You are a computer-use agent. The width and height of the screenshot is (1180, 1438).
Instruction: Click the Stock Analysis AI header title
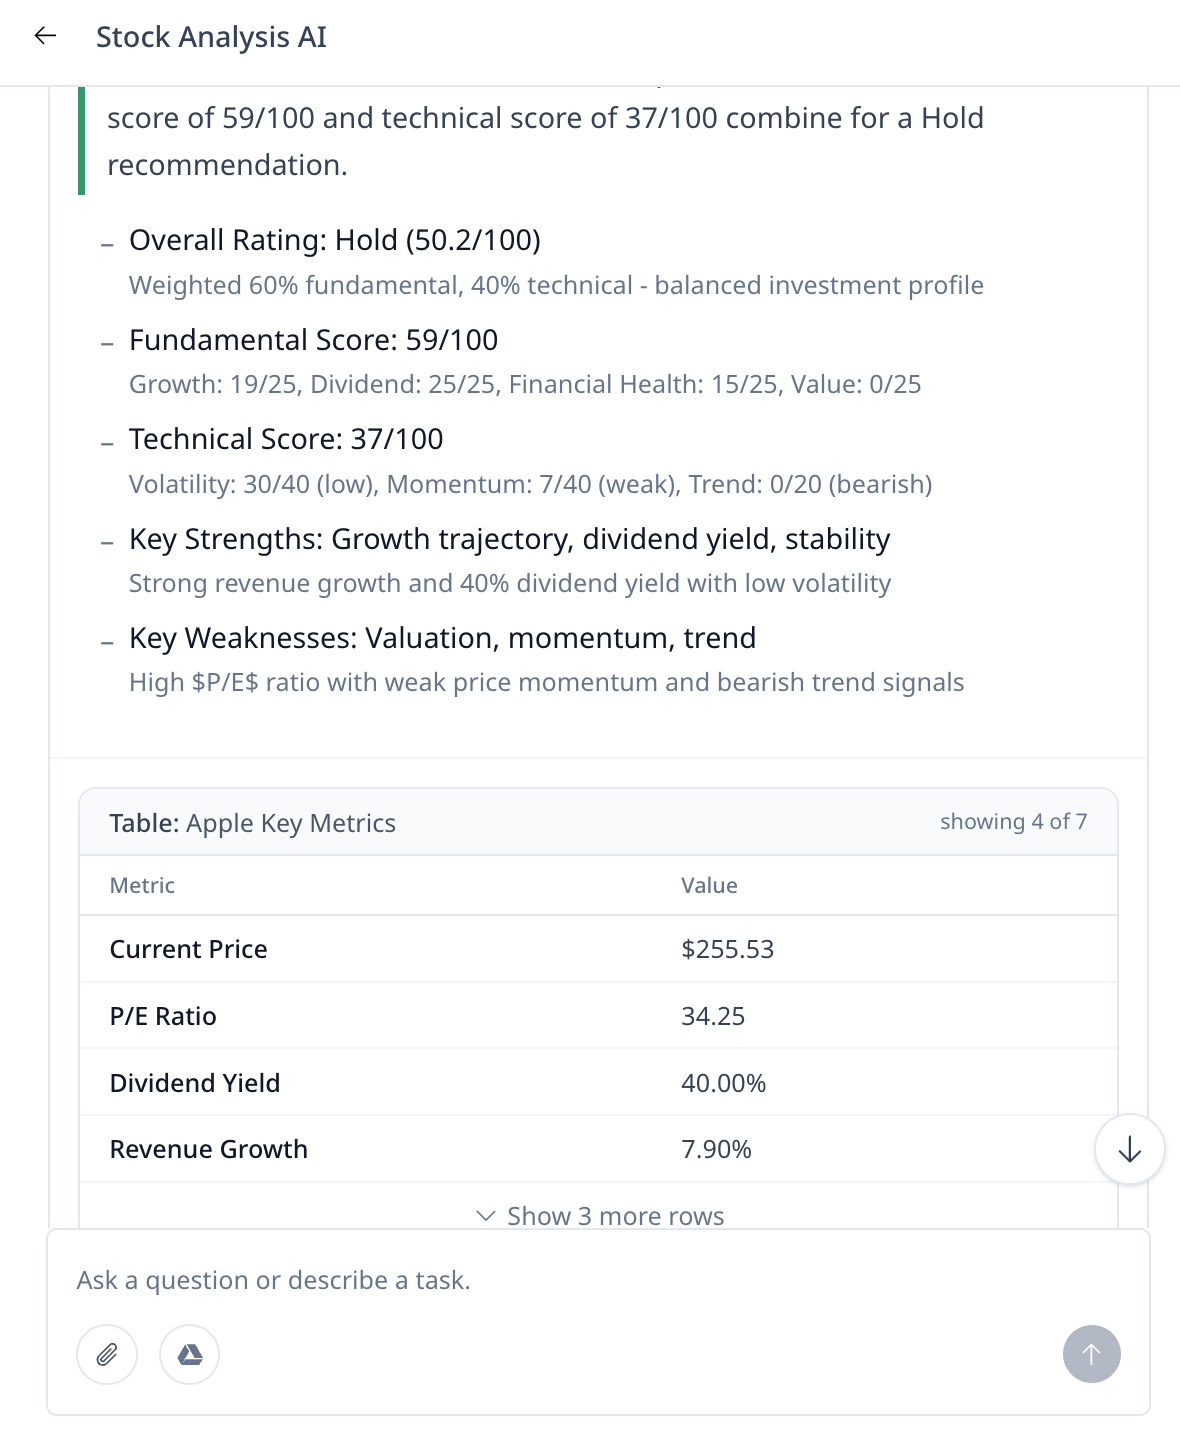(211, 37)
